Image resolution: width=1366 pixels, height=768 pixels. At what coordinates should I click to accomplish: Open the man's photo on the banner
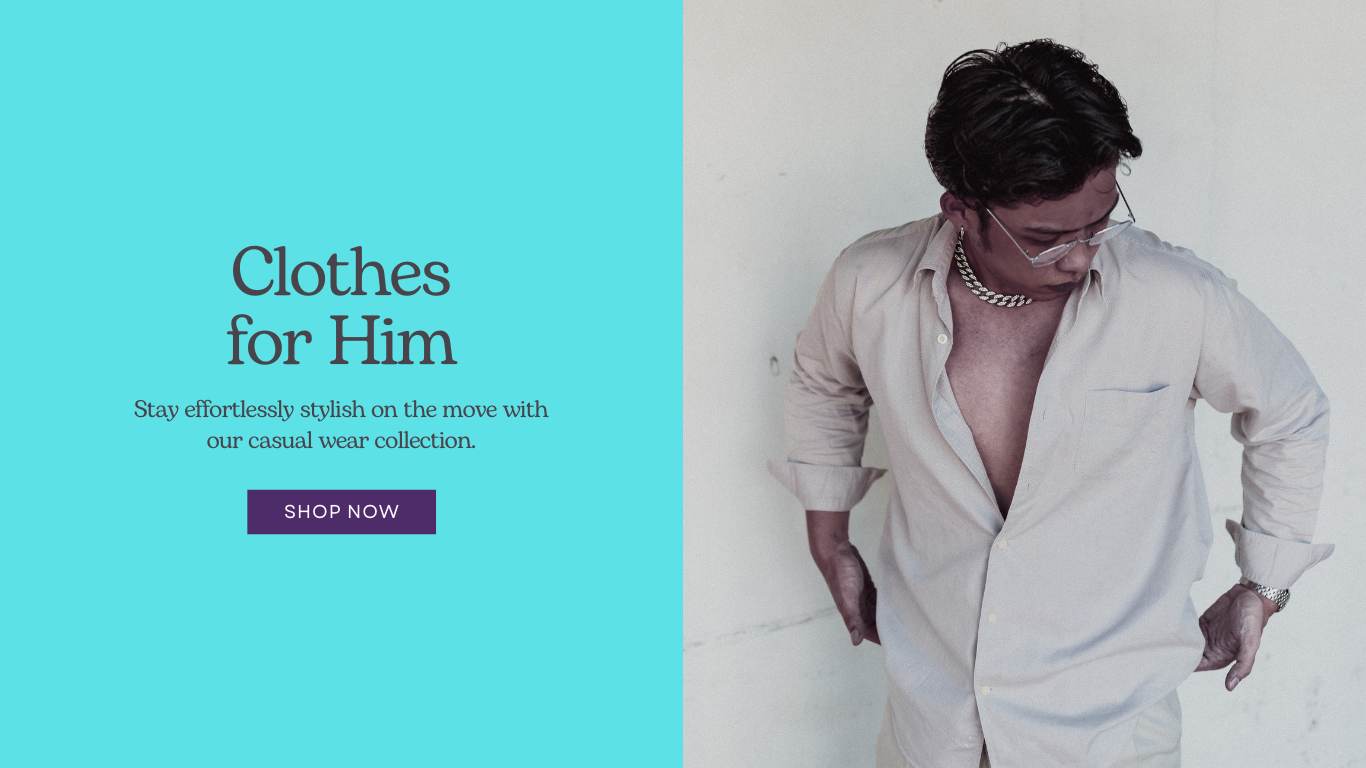tap(1024, 384)
